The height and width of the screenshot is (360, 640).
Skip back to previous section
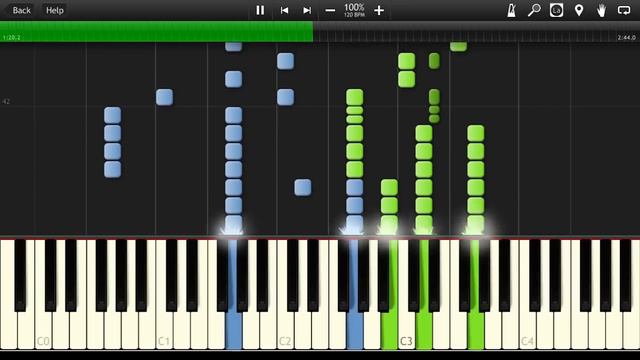284,10
